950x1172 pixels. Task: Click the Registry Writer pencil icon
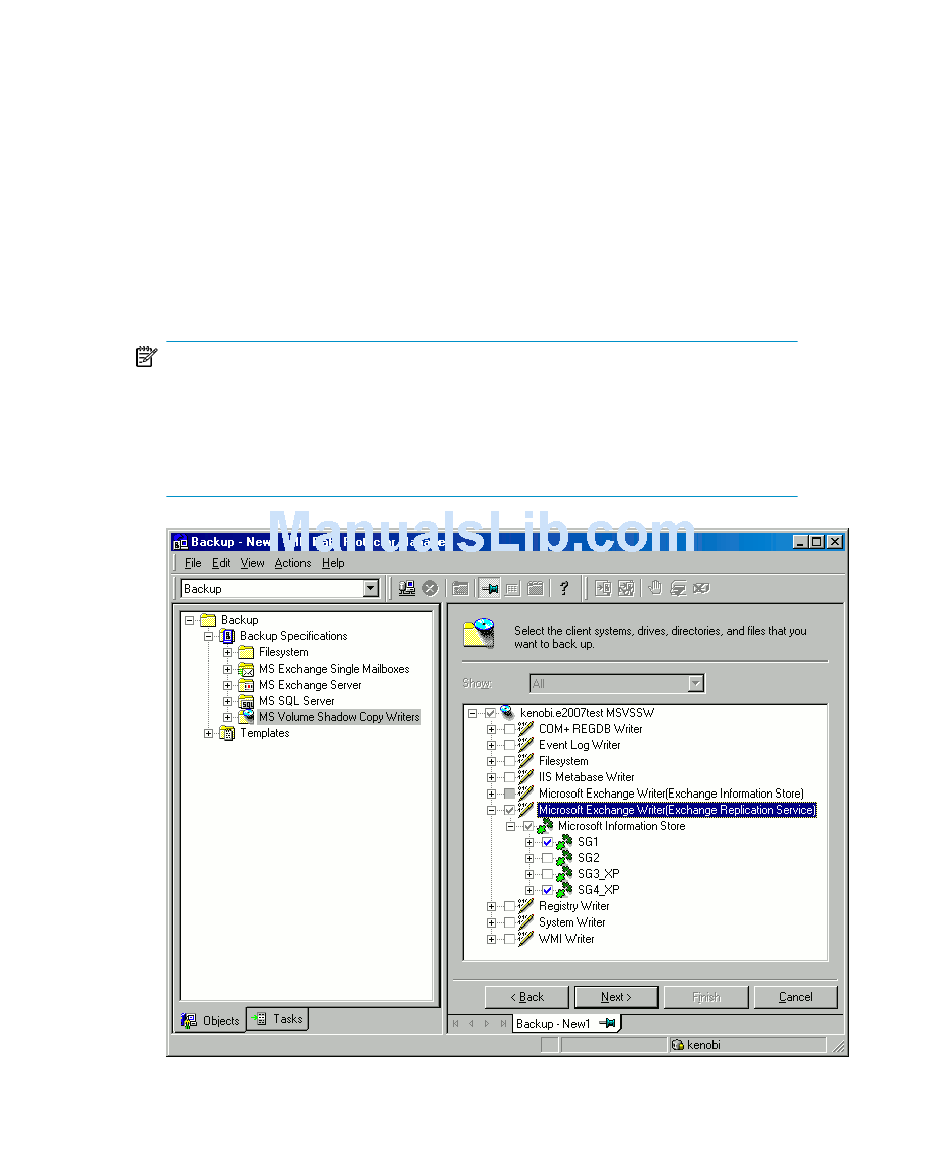(526, 906)
